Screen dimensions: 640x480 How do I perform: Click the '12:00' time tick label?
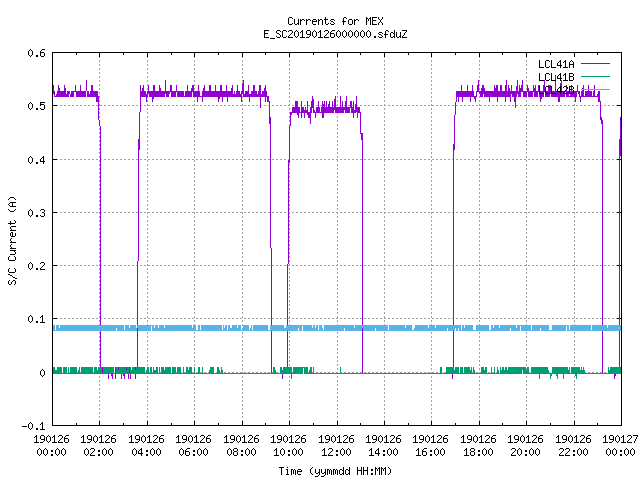[x=336, y=452]
